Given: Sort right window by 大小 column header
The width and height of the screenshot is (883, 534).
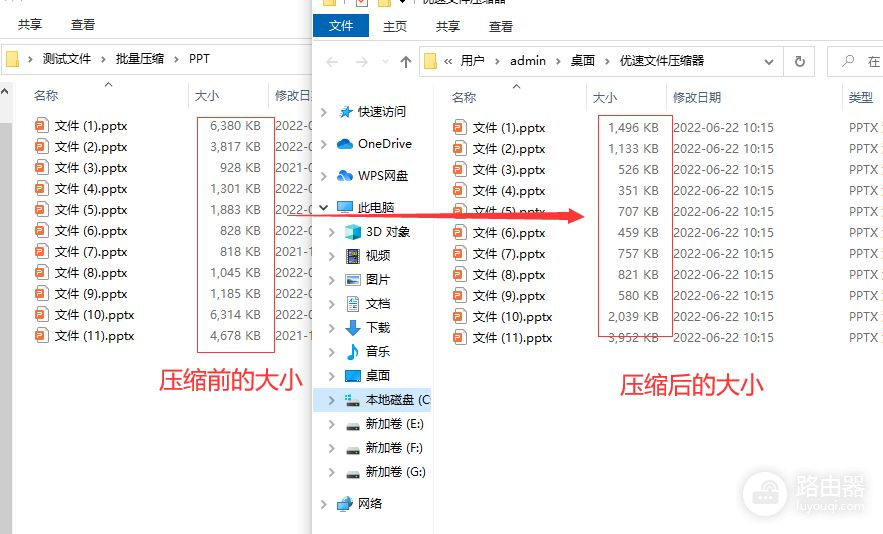Looking at the screenshot, I should click(605, 98).
